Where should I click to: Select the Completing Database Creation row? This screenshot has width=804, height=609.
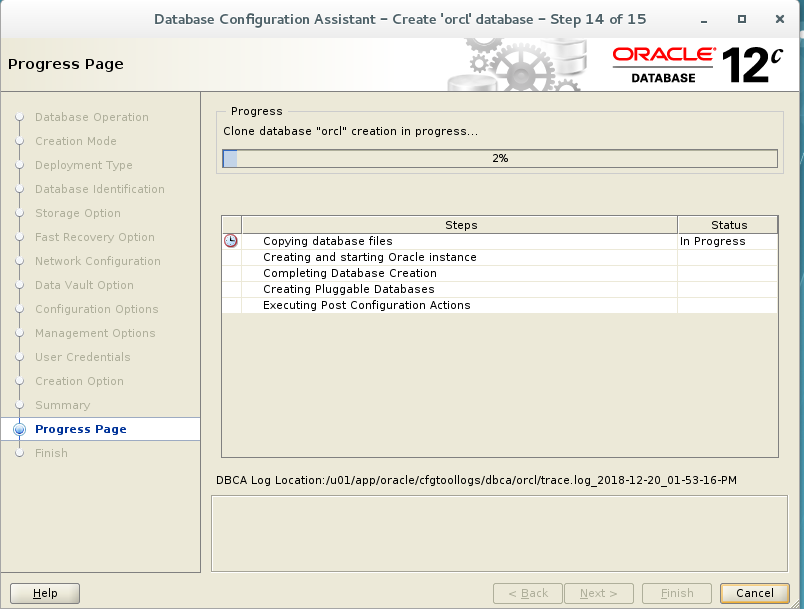pyautogui.click(x=500, y=273)
